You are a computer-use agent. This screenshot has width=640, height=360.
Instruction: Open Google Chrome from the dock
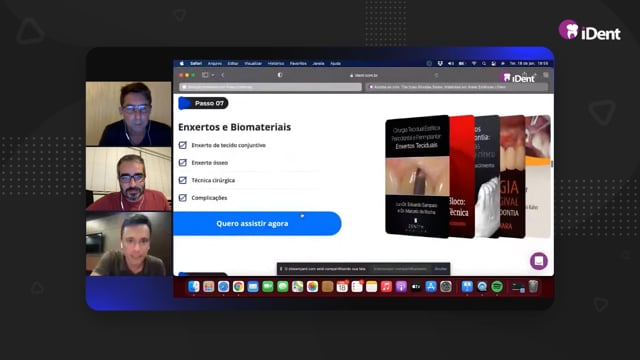pyautogui.click(x=238, y=287)
